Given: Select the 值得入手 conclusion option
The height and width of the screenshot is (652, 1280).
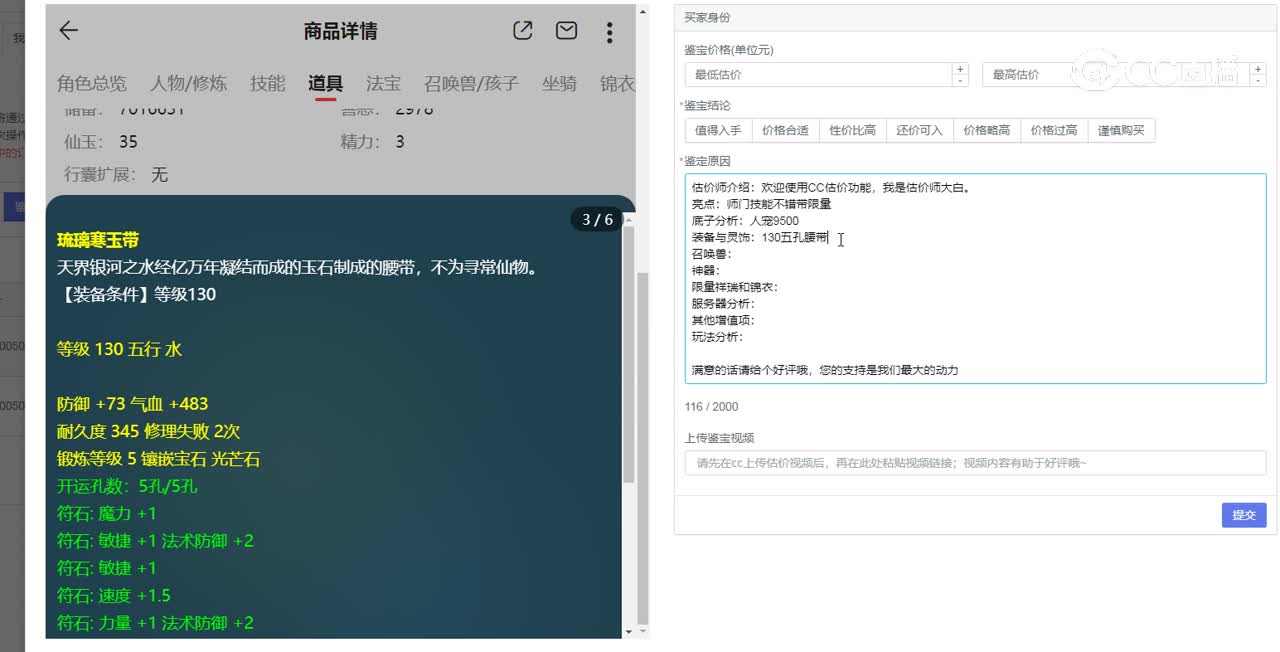Looking at the screenshot, I should (x=718, y=130).
